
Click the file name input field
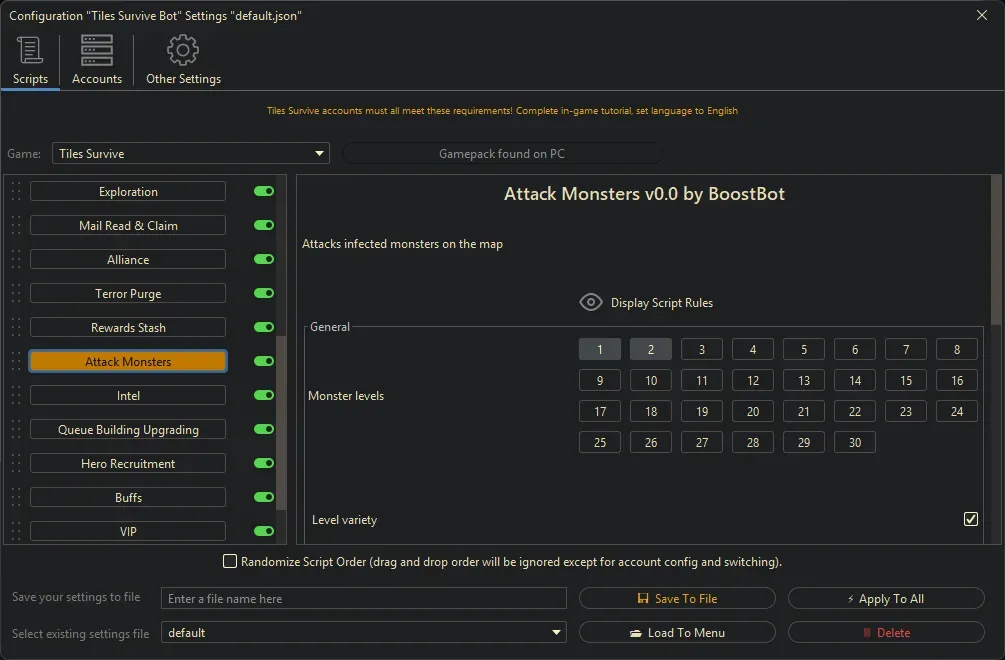[363, 599]
